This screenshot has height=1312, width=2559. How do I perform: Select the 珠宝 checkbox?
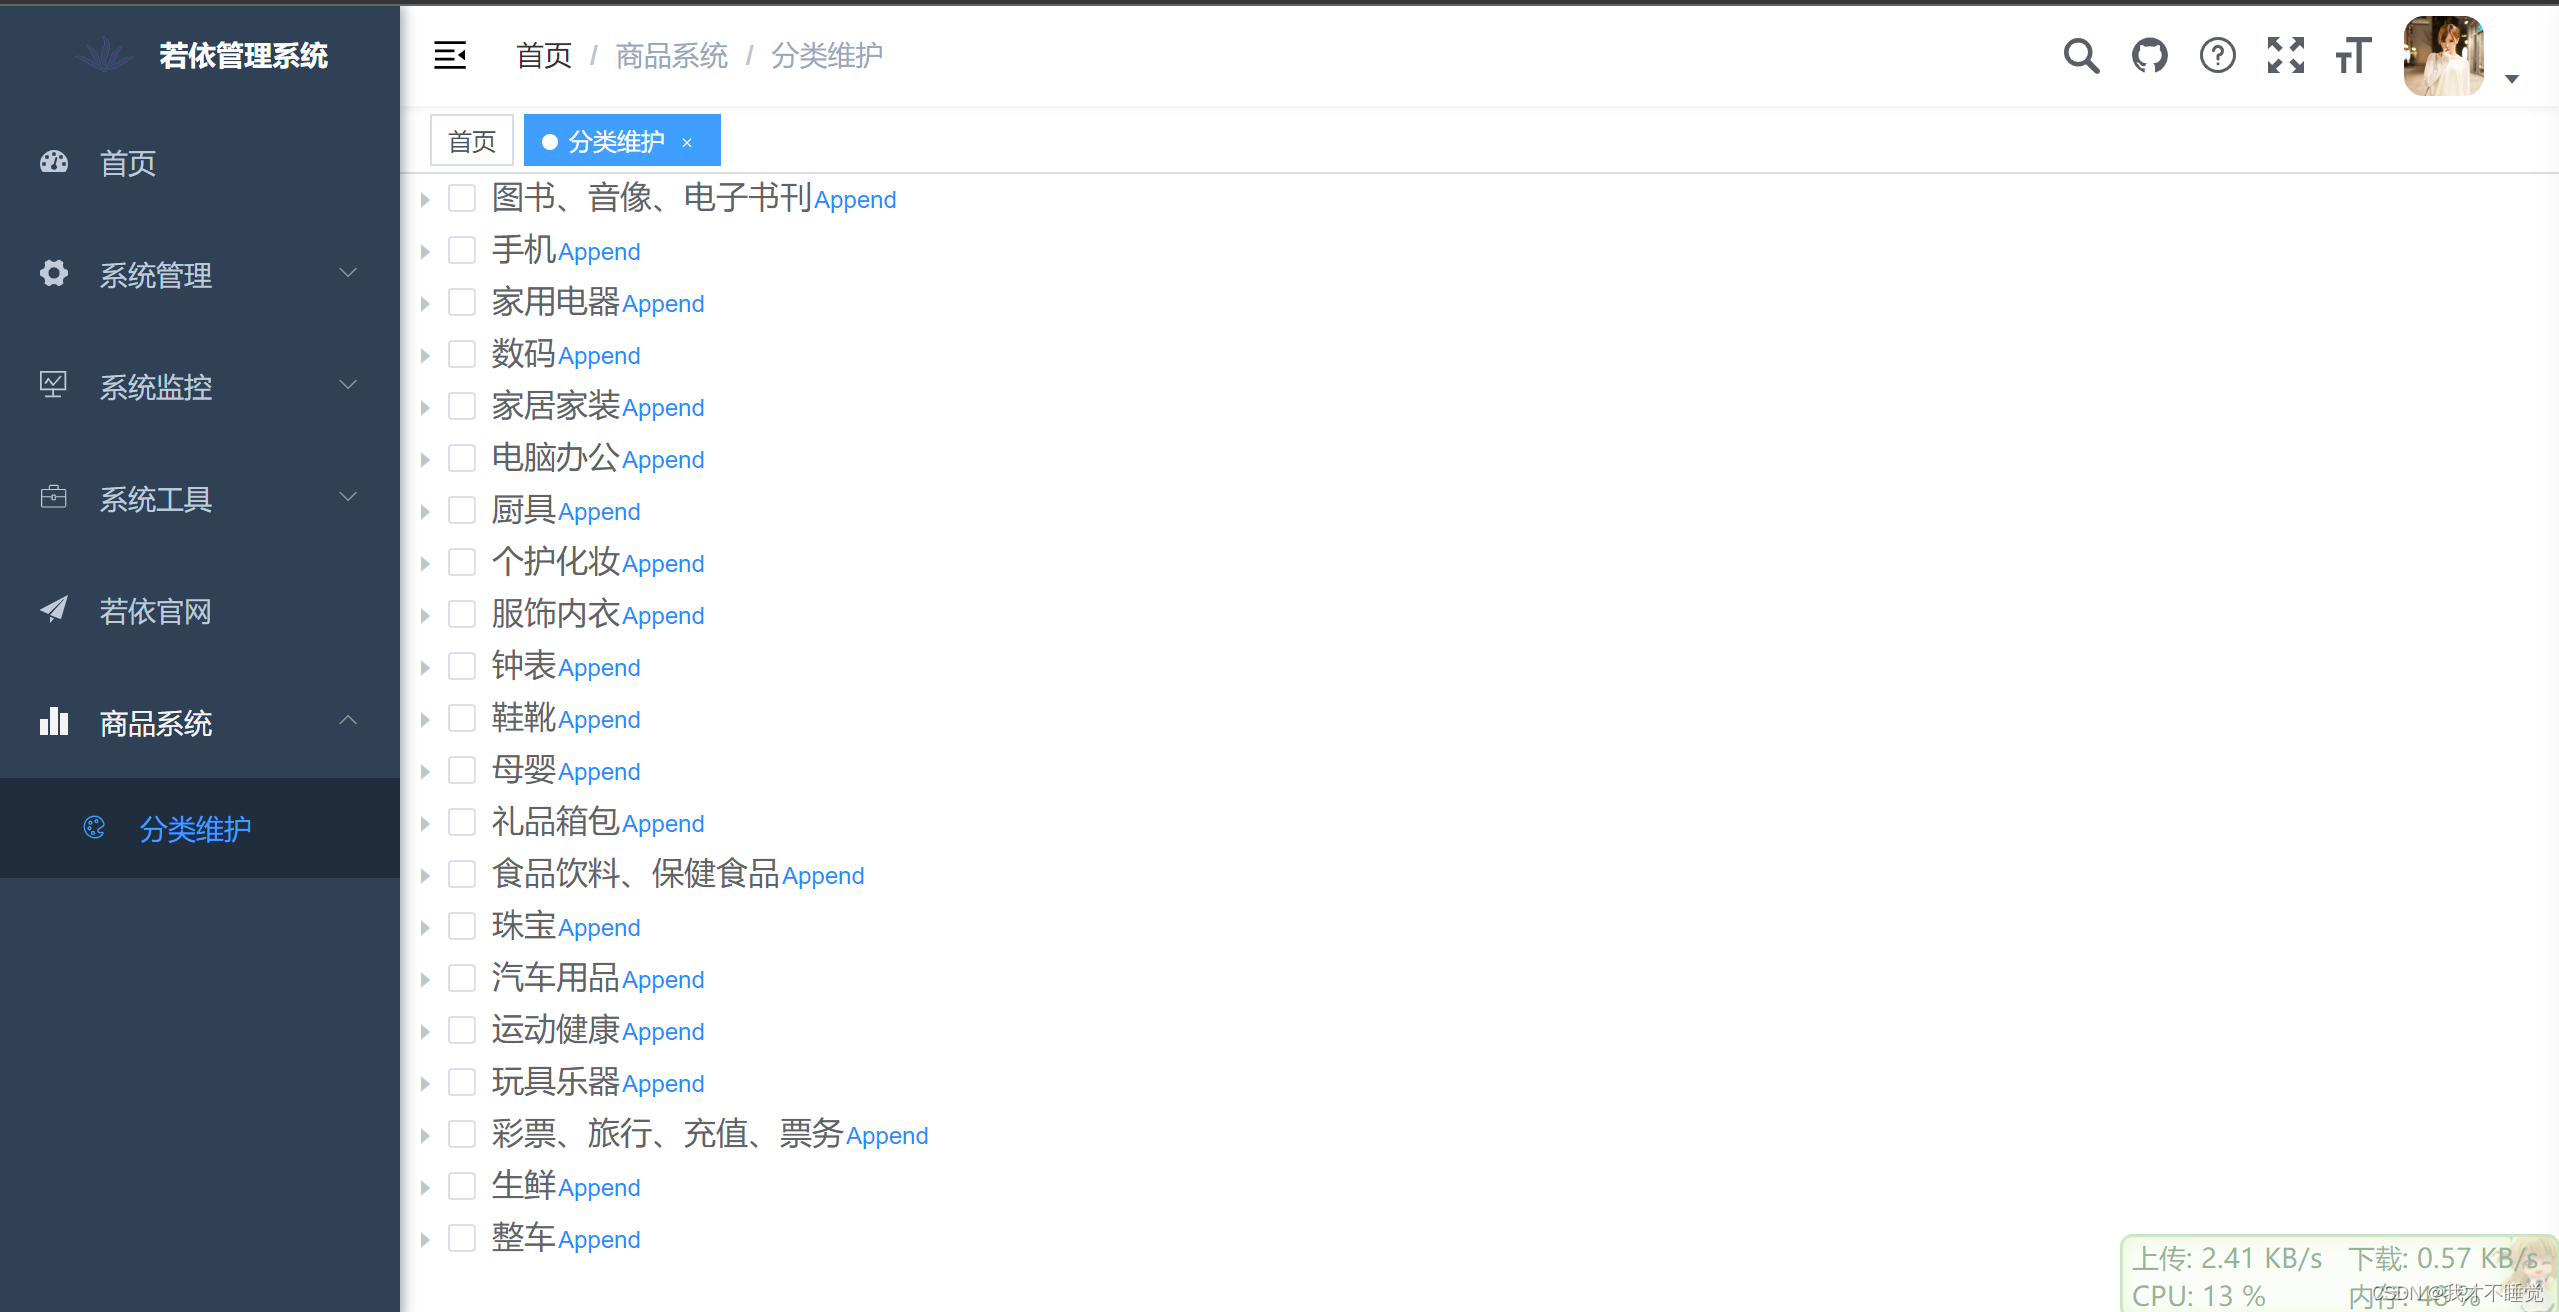(462, 926)
